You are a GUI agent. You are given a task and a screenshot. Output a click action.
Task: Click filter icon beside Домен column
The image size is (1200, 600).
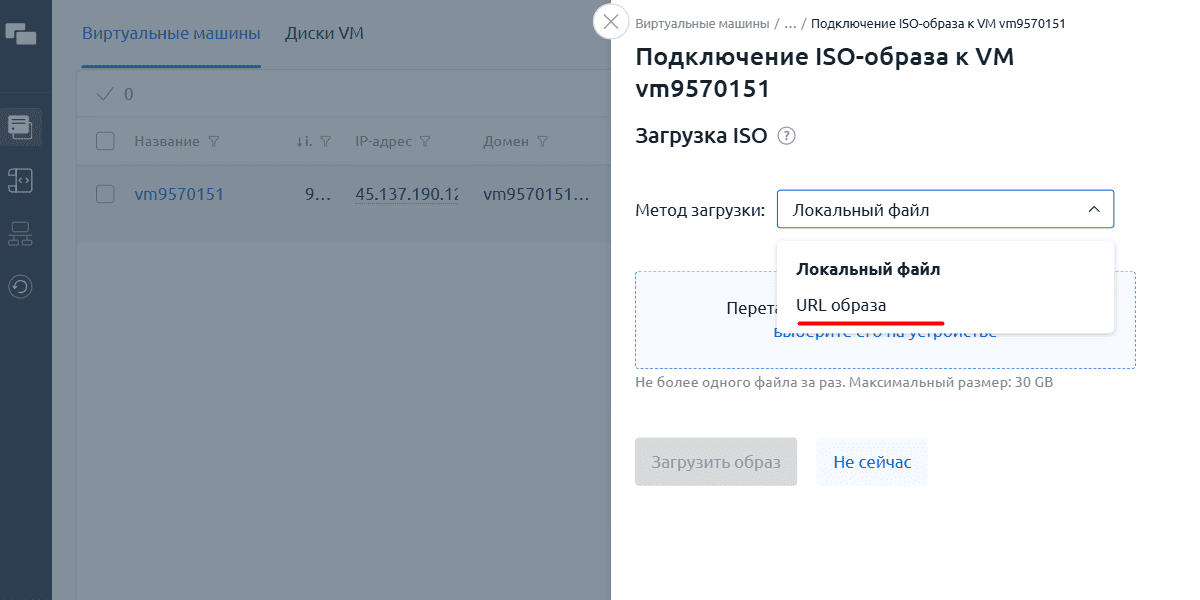542,142
